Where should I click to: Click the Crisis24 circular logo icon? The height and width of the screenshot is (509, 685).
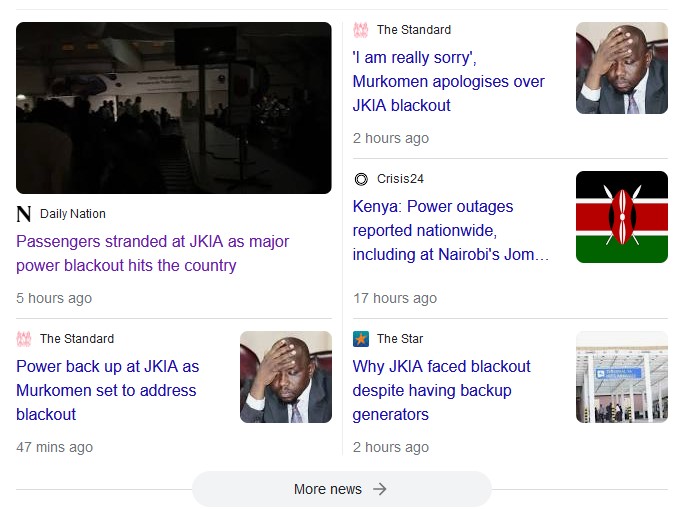pyautogui.click(x=361, y=179)
